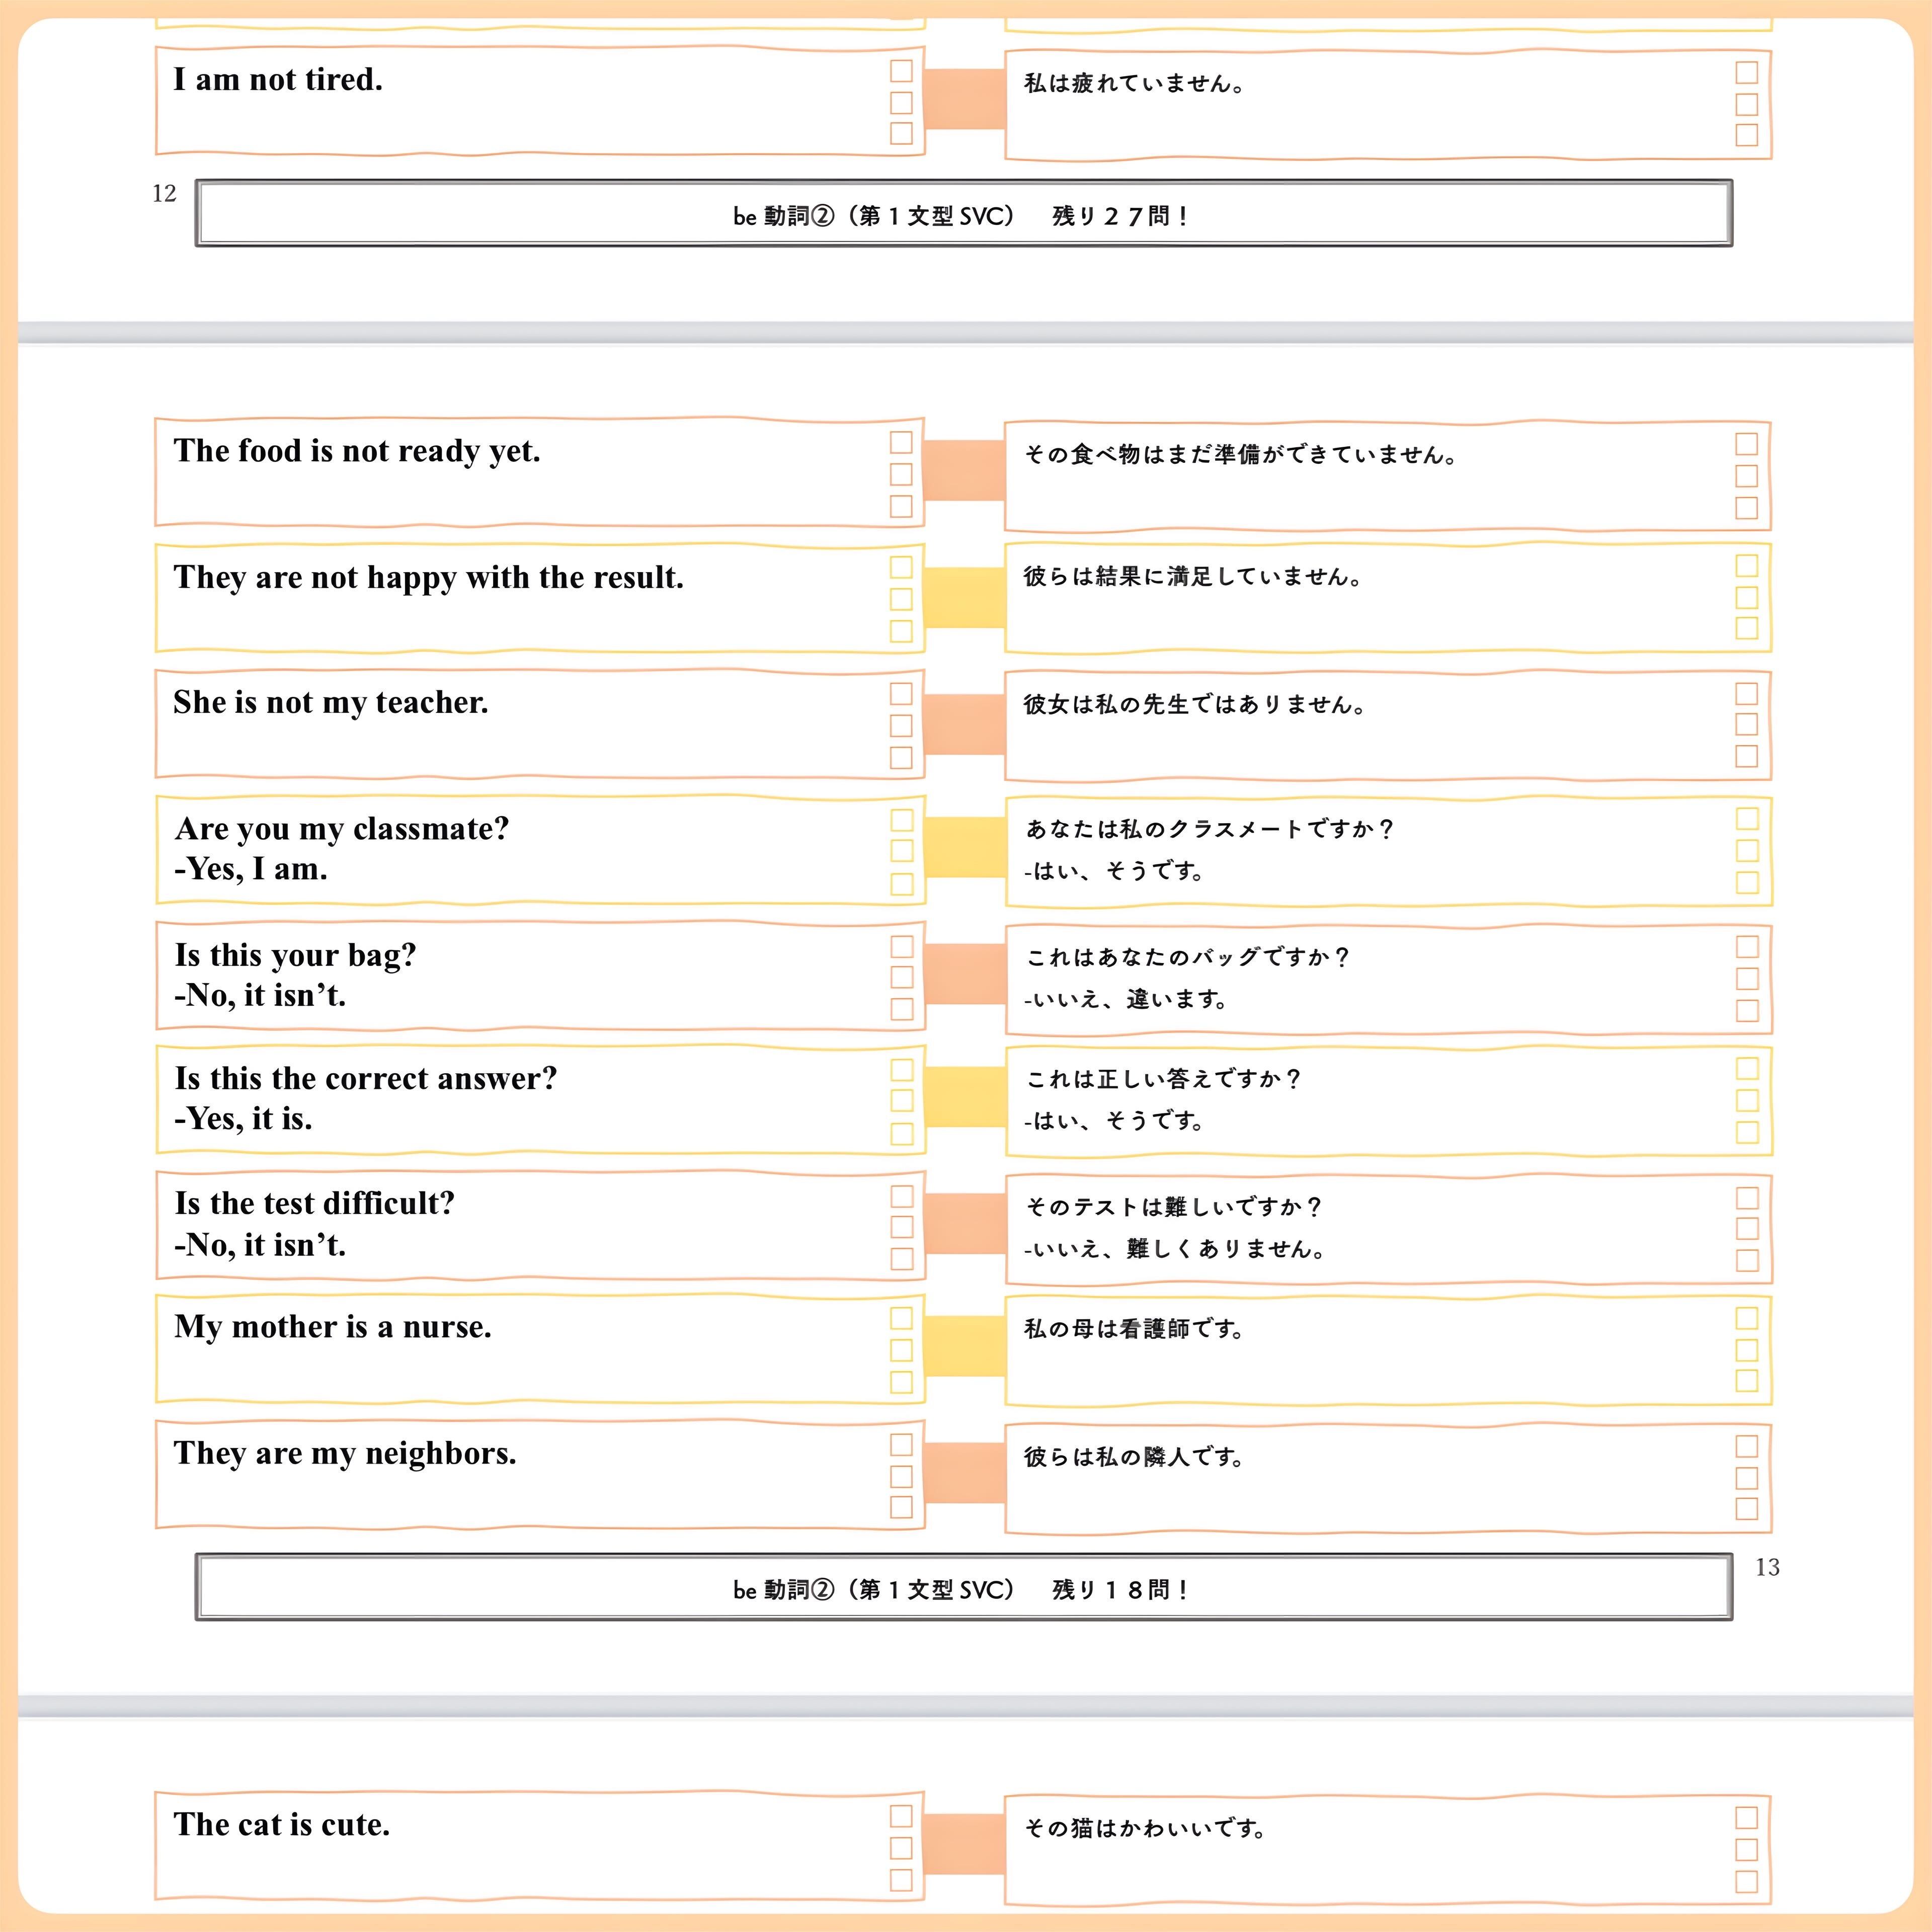Mark bottom checkbox beside "My mother is a nurse."

coord(901,1381)
